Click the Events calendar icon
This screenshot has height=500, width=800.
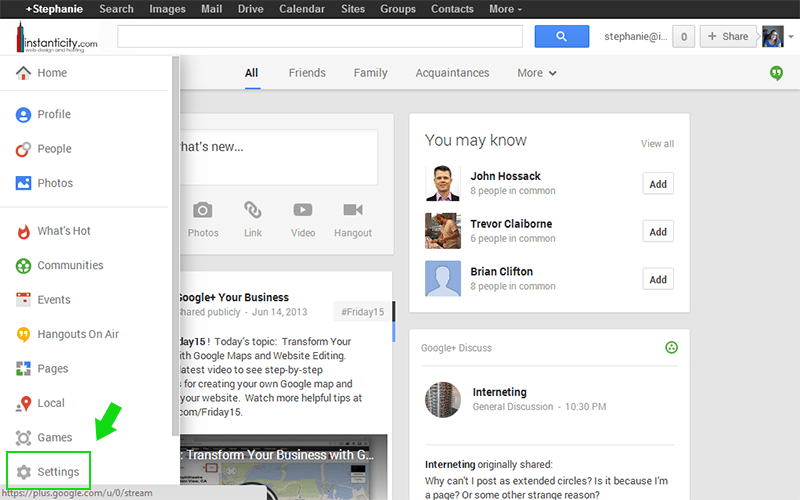pos(23,299)
